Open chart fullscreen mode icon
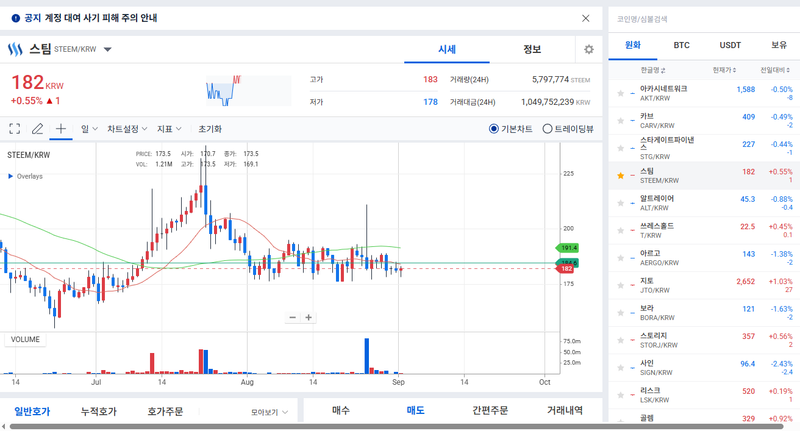The width and height of the screenshot is (800, 431). (15, 129)
